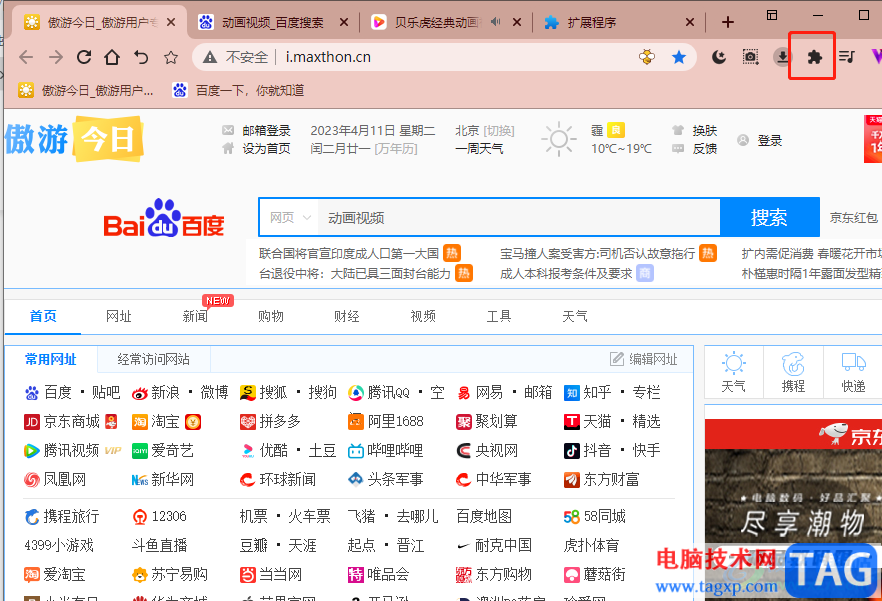Viewport: 882px width, 601px height.
Task: Go forward with the forward arrow
Action: click(x=55, y=57)
